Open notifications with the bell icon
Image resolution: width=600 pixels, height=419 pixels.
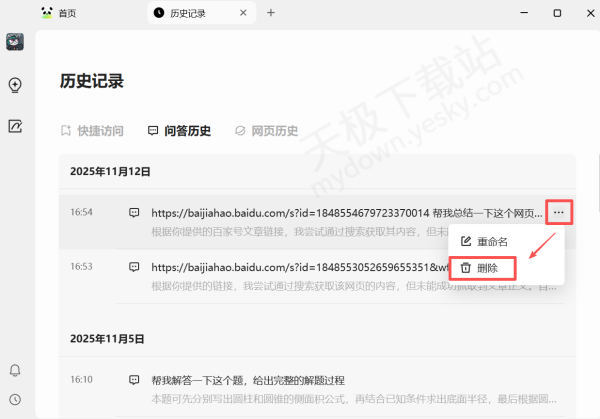pyautogui.click(x=15, y=371)
